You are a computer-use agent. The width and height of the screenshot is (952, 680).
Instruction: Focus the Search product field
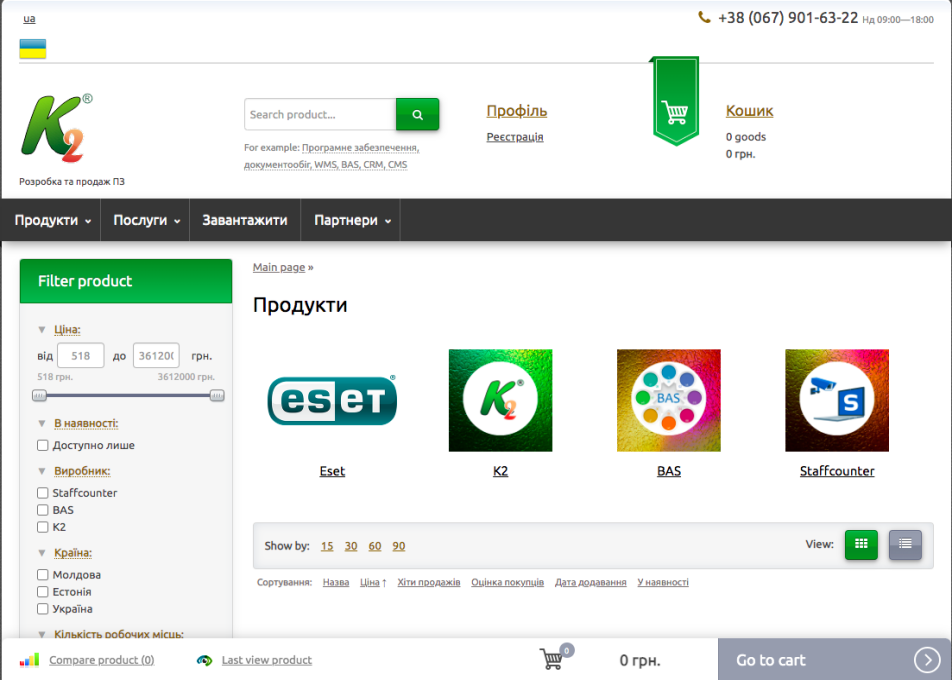point(321,114)
